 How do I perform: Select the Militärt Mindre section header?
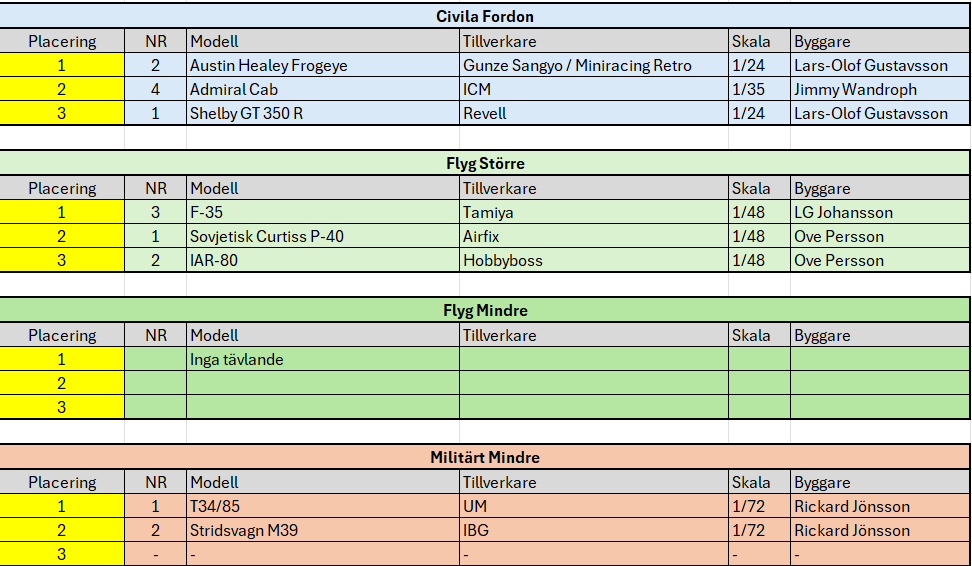coord(485,457)
